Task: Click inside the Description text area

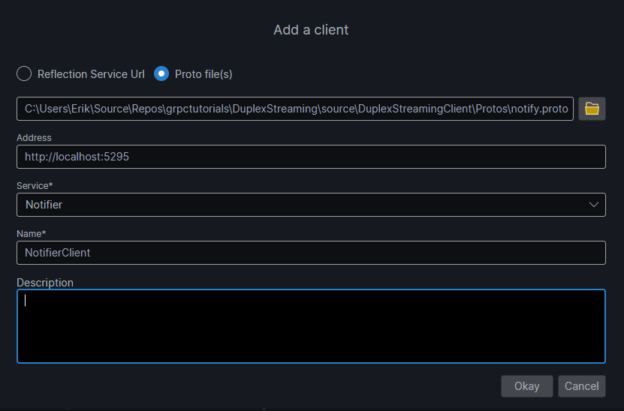Action: point(311,326)
